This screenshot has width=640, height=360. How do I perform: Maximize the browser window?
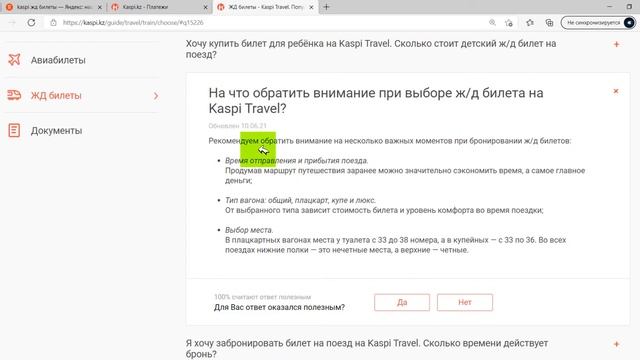tap(629, 7)
